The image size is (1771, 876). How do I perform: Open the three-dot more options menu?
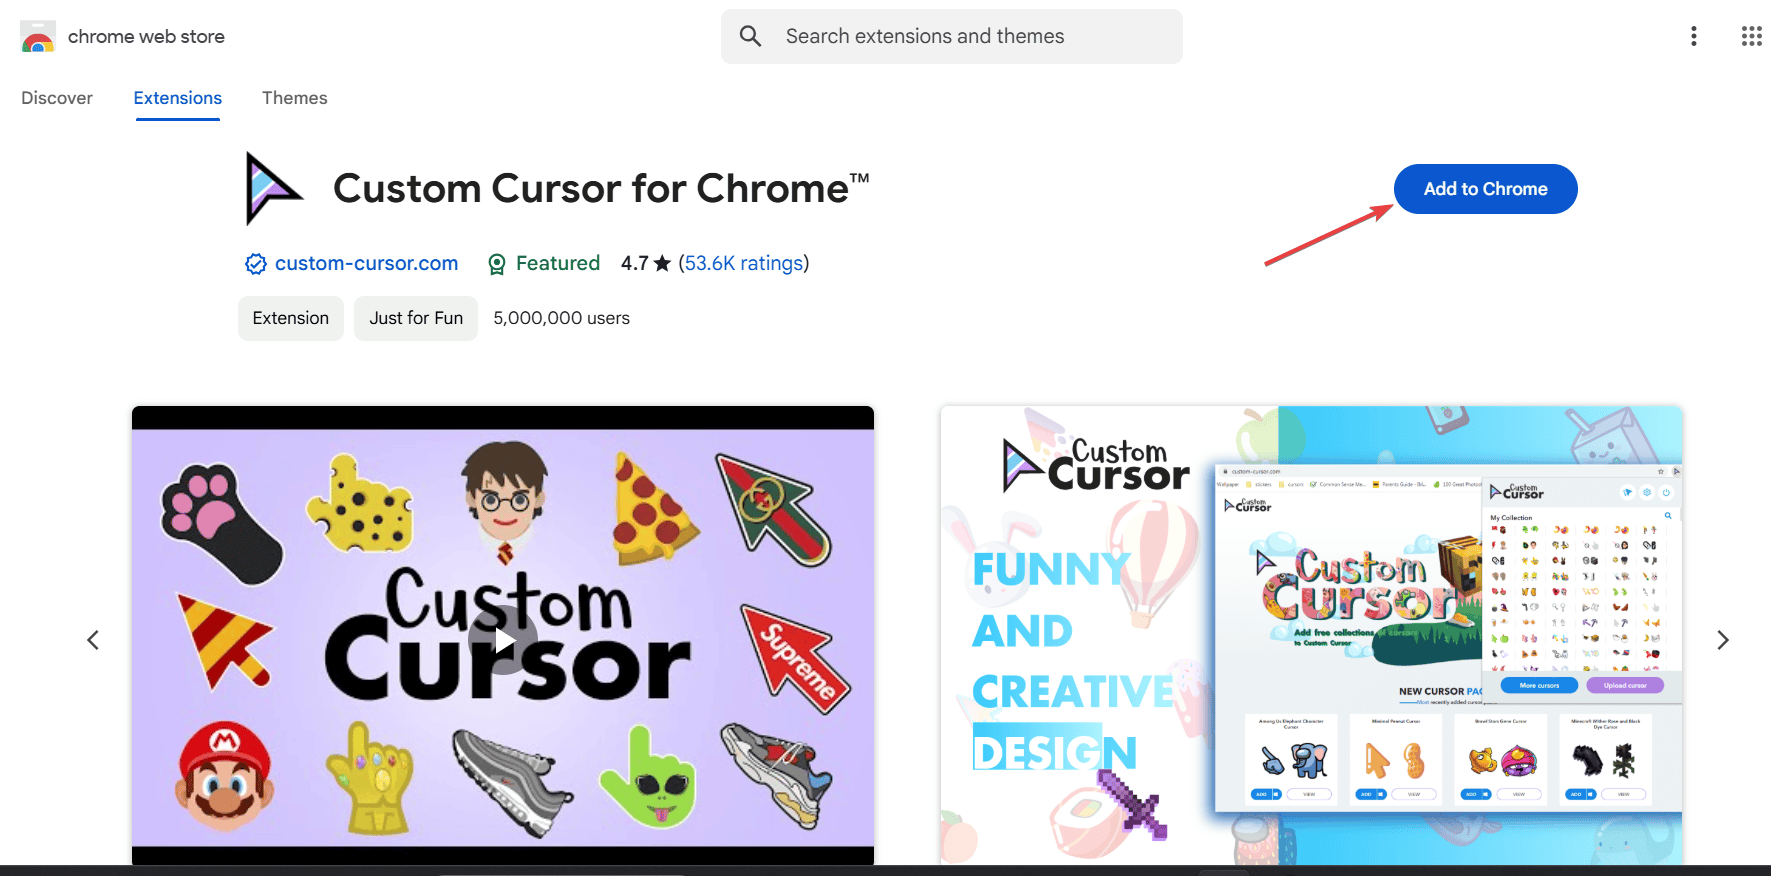(x=1693, y=36)
